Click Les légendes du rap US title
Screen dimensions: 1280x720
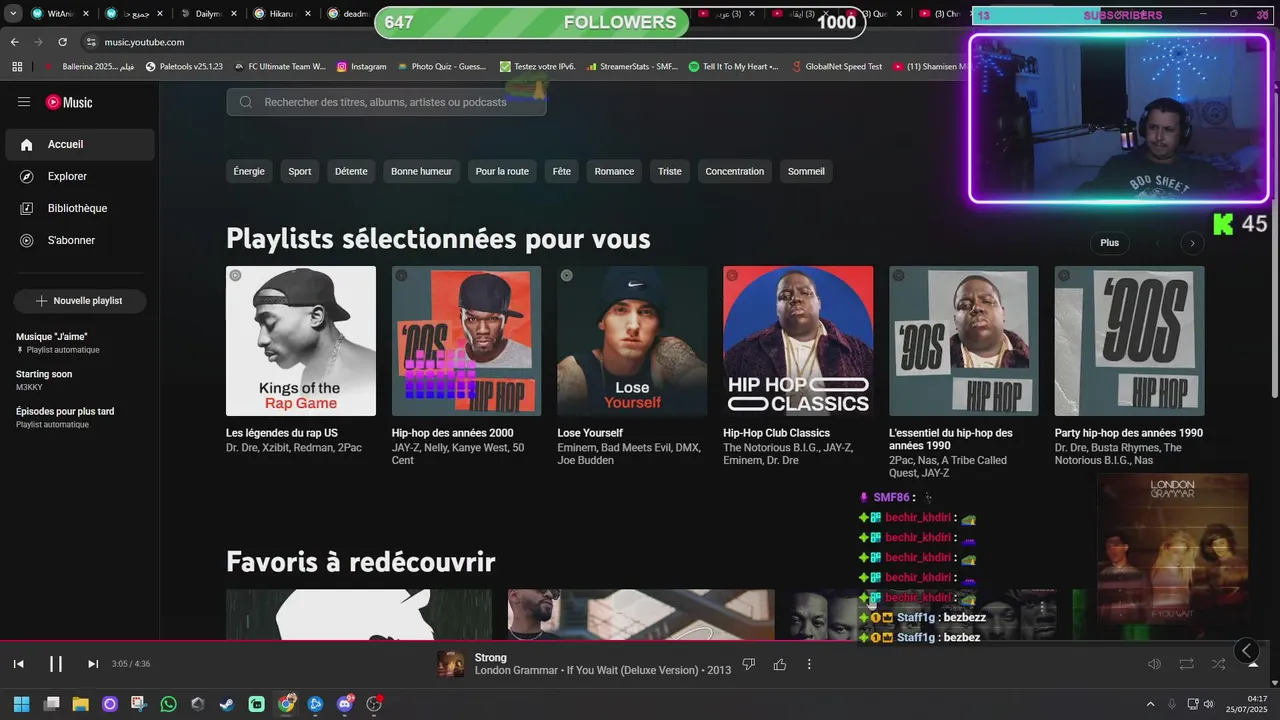pos(282,433)
